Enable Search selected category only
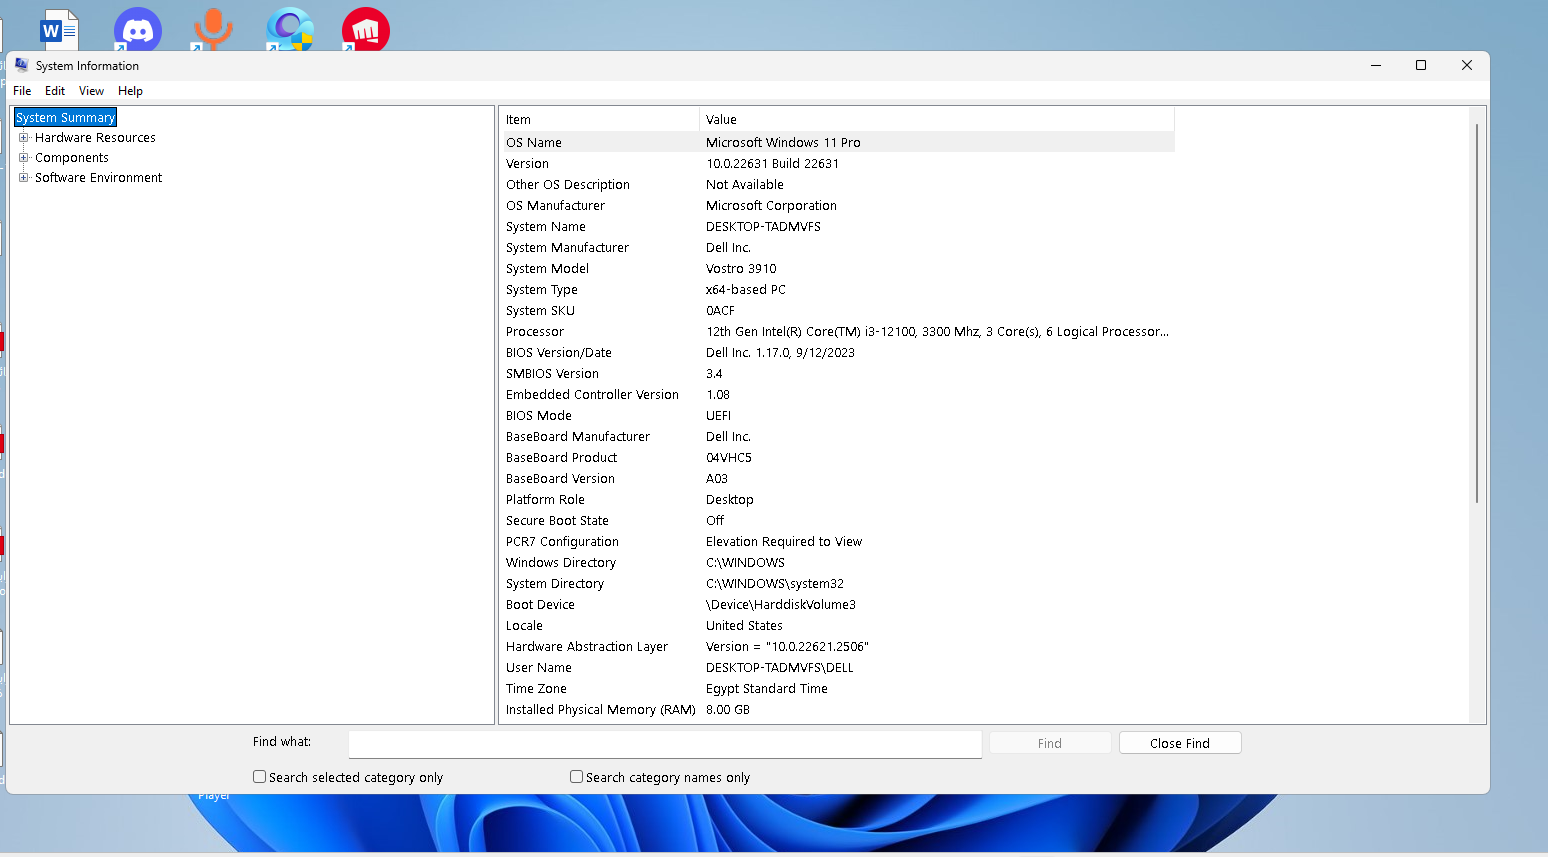 pos(259,776)
